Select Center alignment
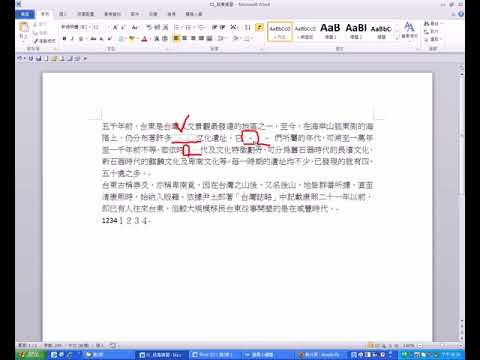This screenshot has width=480, height=360. pyautogui.click(x=184, y=39)
